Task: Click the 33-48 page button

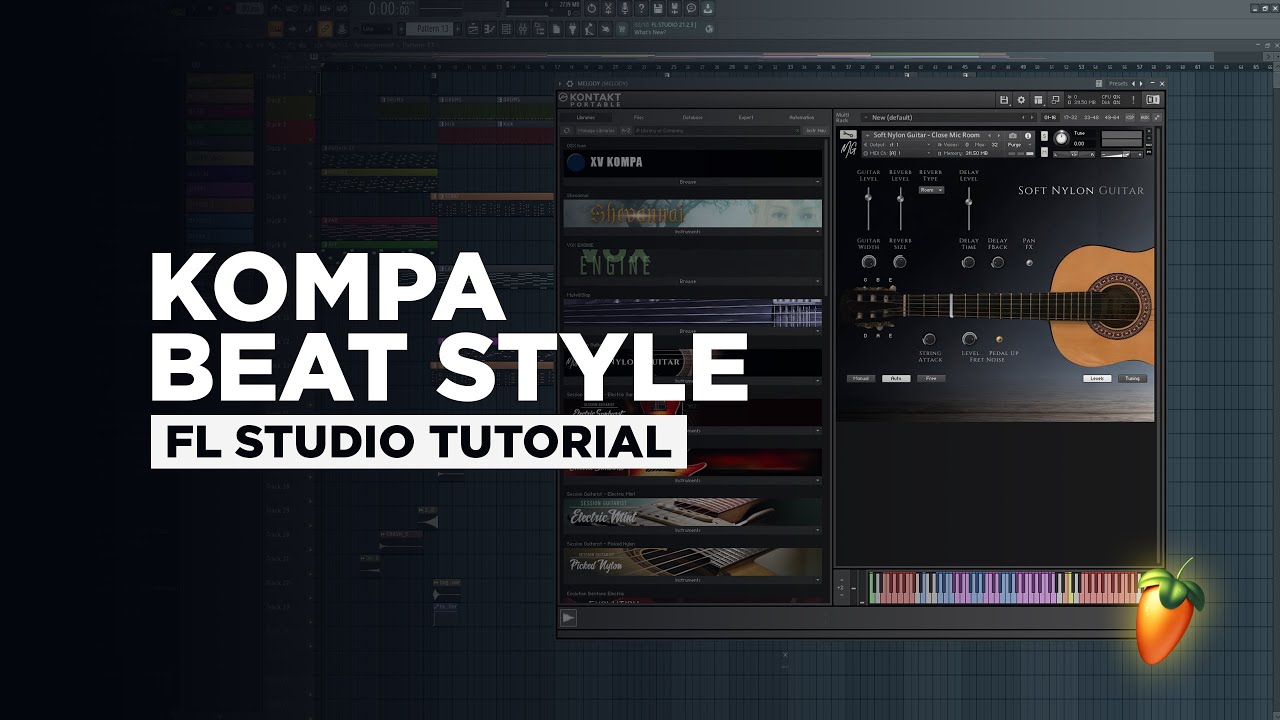Action: 1091,117
